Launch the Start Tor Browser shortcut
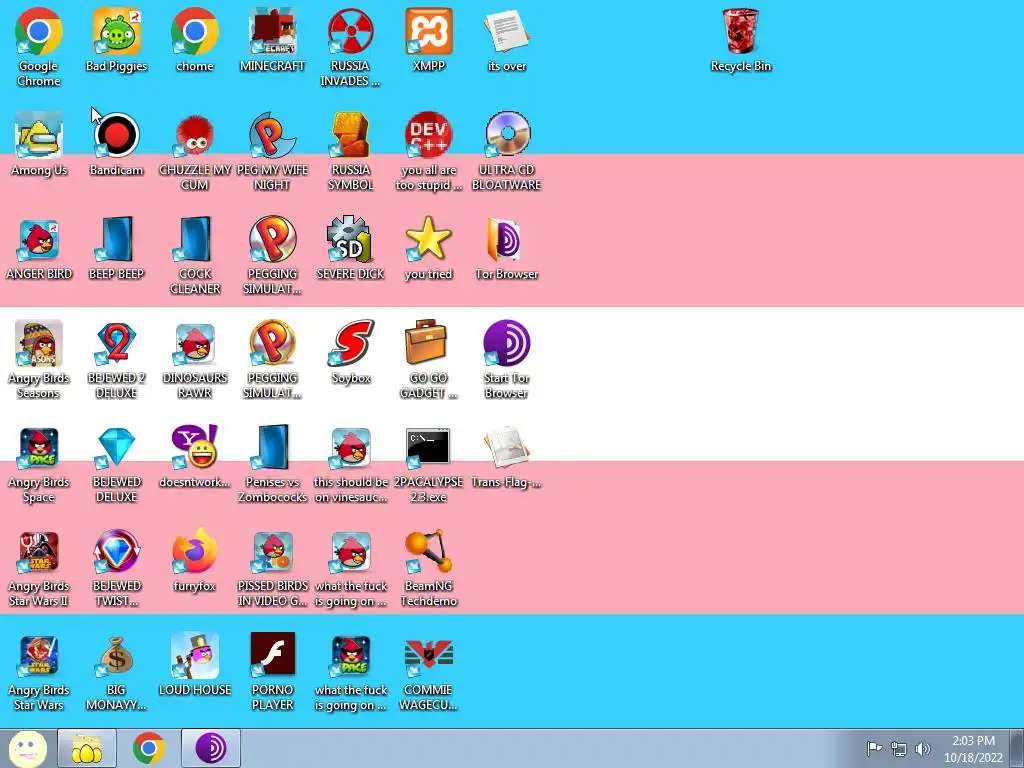Screen dimensions: 1024x768 (507, 359)
